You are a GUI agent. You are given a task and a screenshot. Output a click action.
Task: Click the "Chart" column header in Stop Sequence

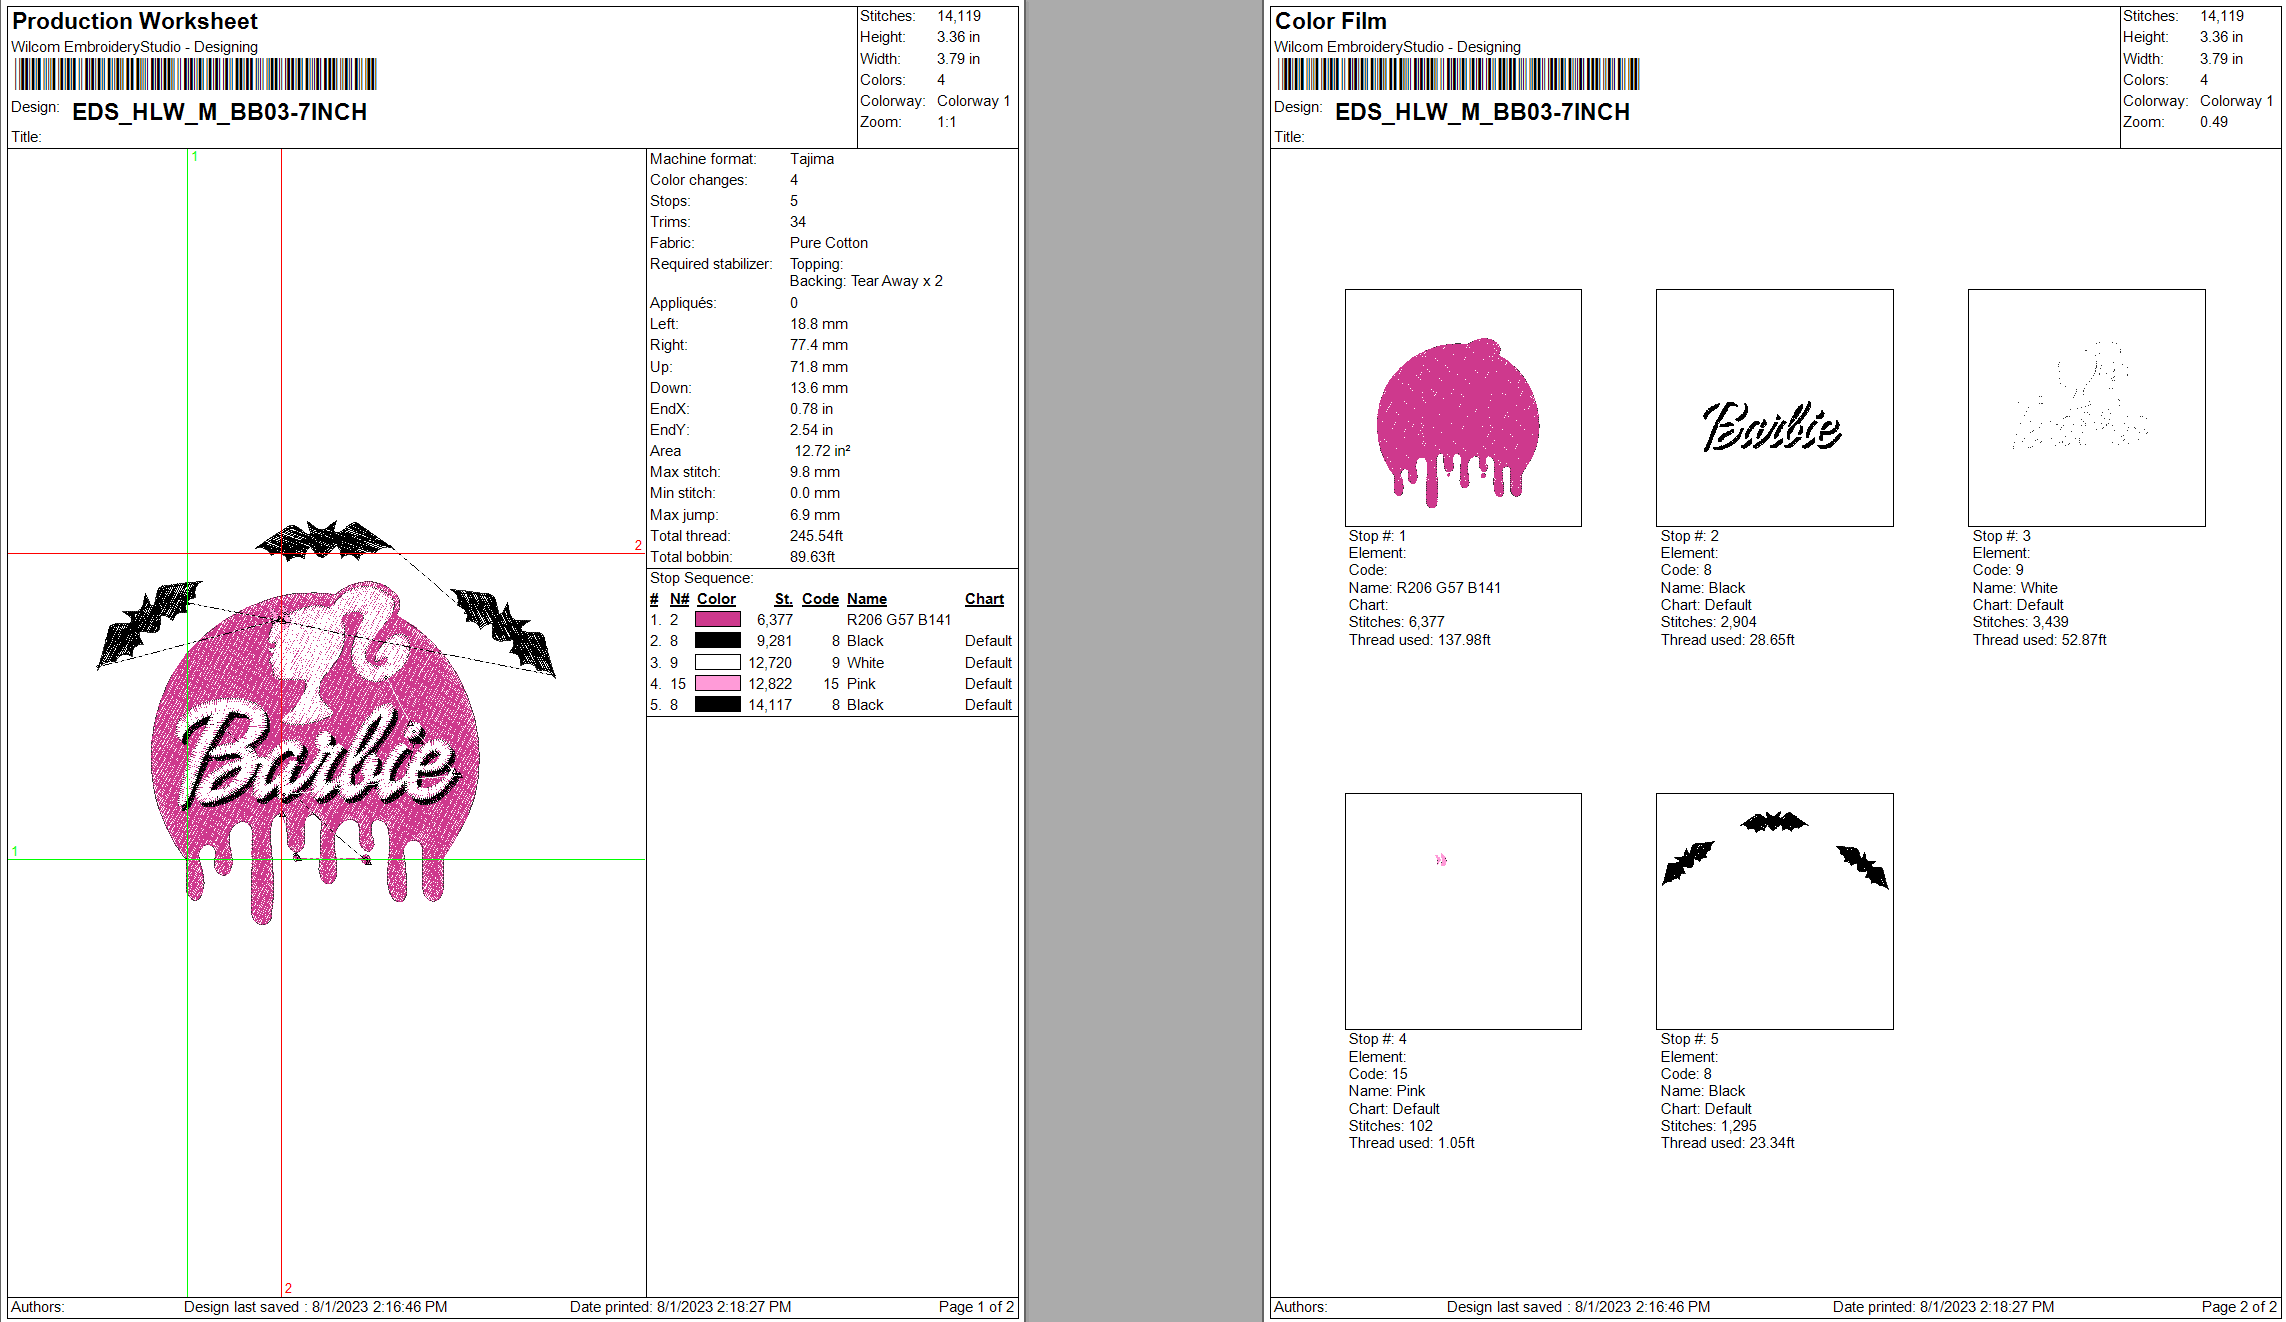click(x=984, y=599)
